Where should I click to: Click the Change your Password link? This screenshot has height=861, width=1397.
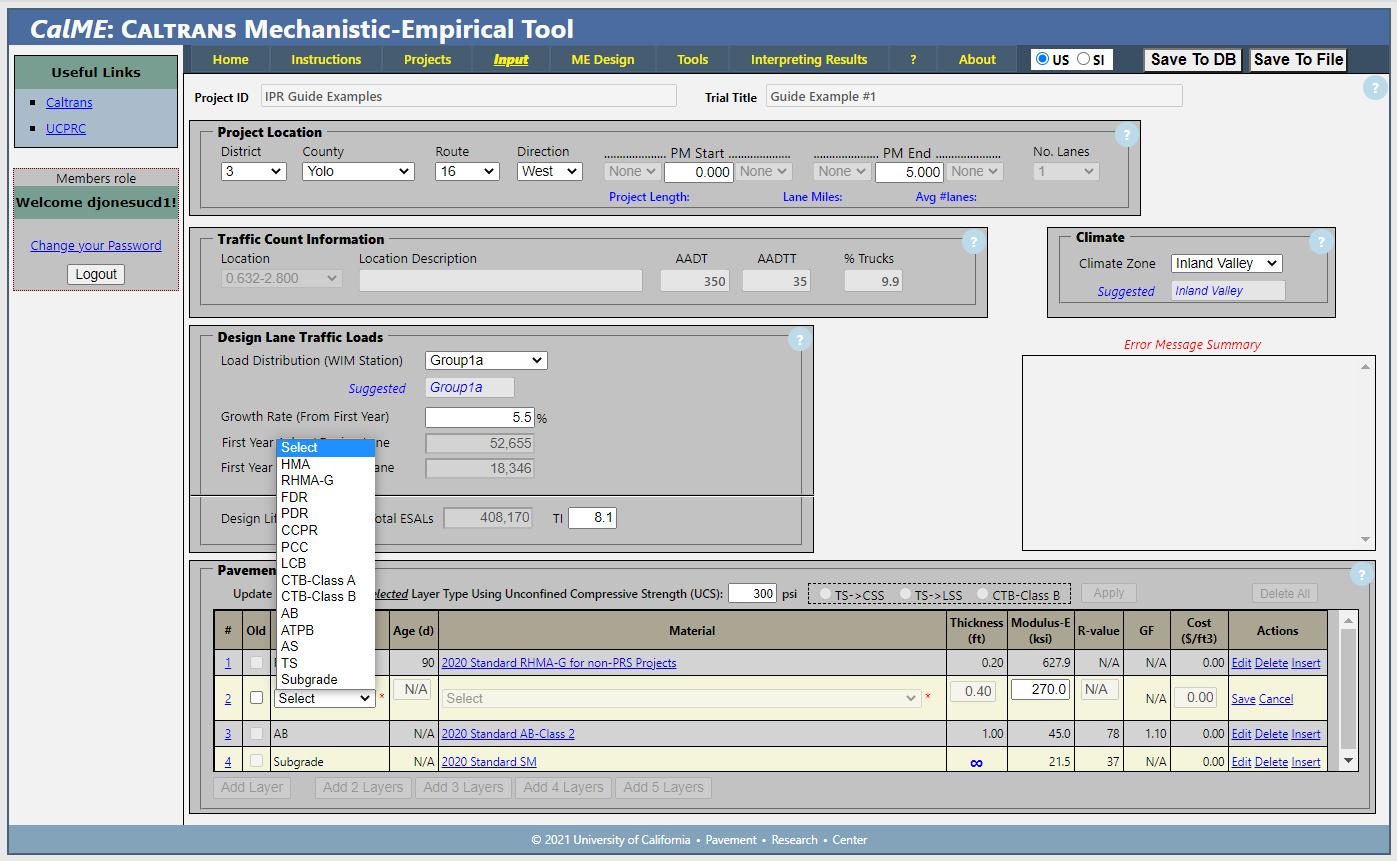click(x=96, y=245)
